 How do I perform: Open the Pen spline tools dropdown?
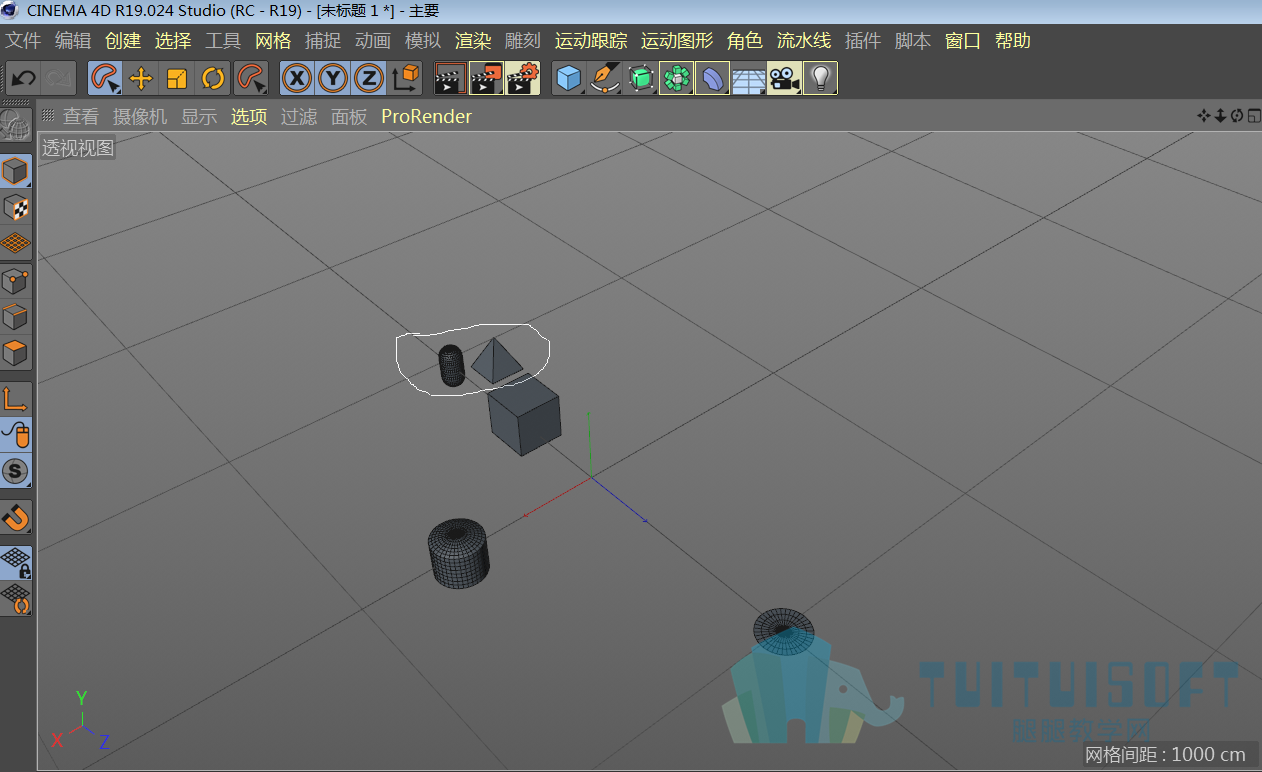pyautogui.click(x=605, y=78)
